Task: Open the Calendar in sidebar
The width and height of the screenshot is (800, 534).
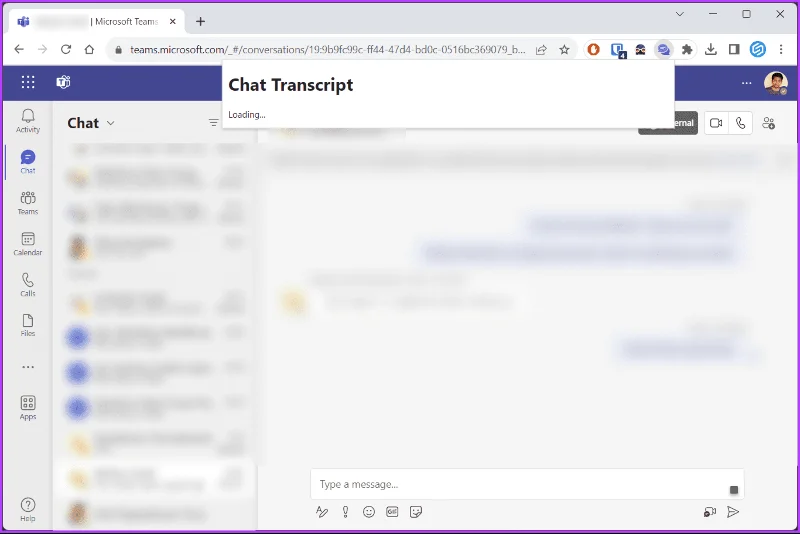Action: (x=28, y=244)
